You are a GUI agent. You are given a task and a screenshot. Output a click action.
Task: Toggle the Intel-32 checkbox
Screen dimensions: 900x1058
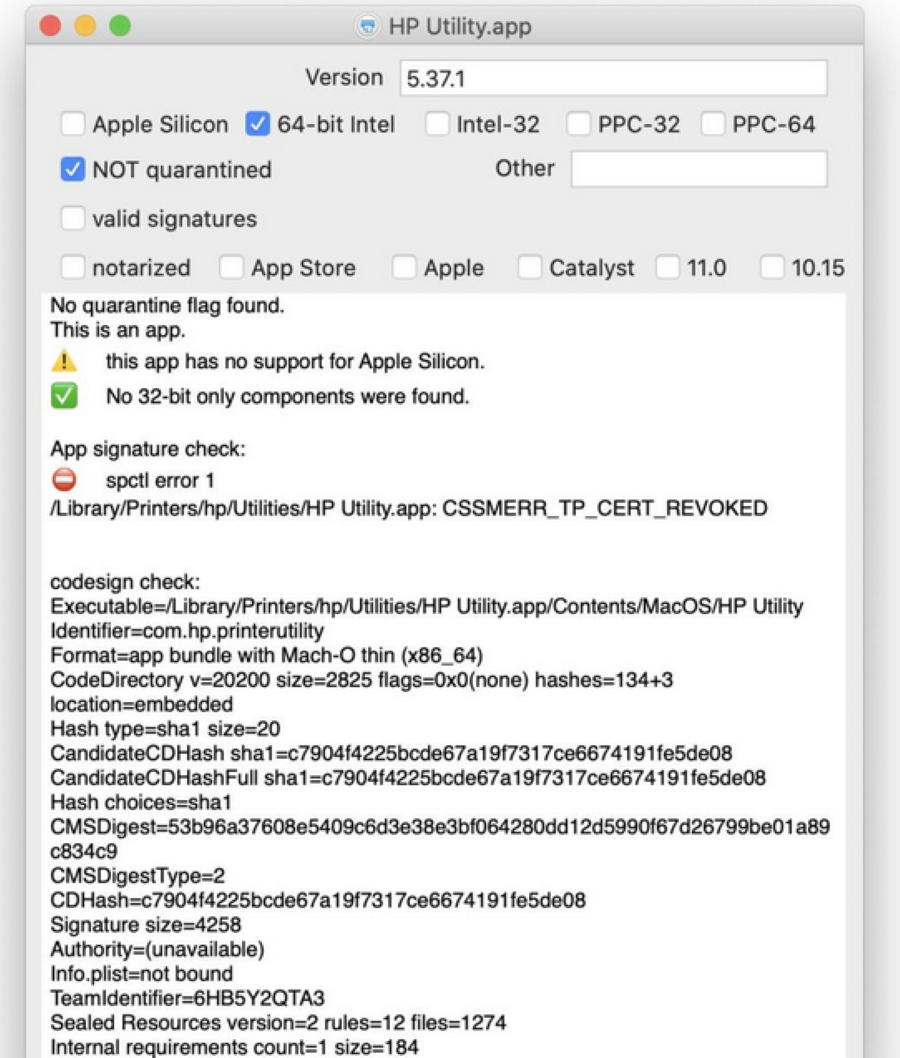click(437, 125)
